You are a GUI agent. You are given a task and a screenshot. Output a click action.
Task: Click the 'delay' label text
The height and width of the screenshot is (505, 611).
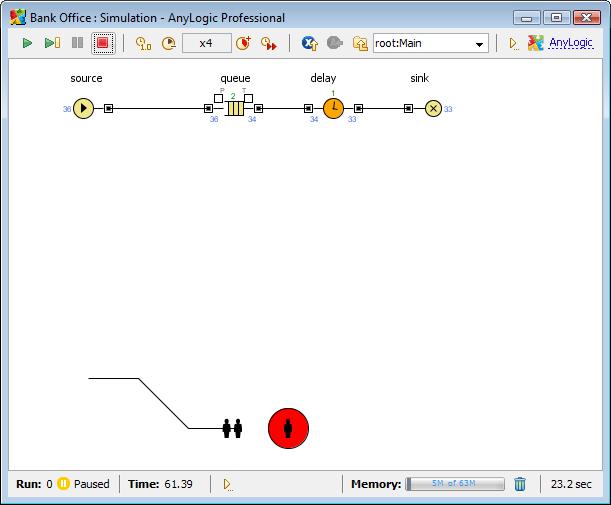(323, 78)
